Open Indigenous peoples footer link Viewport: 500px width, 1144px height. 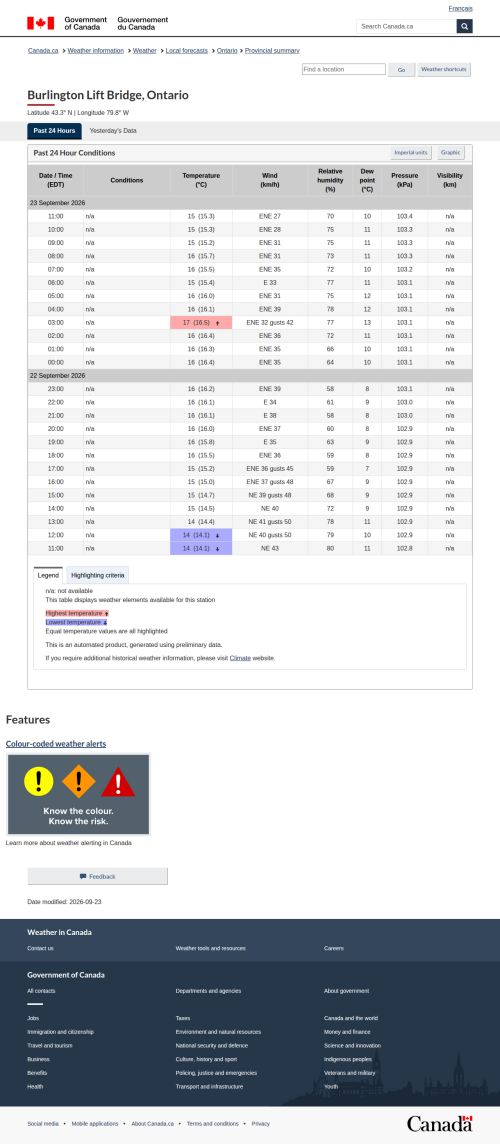pos(348,1059)
